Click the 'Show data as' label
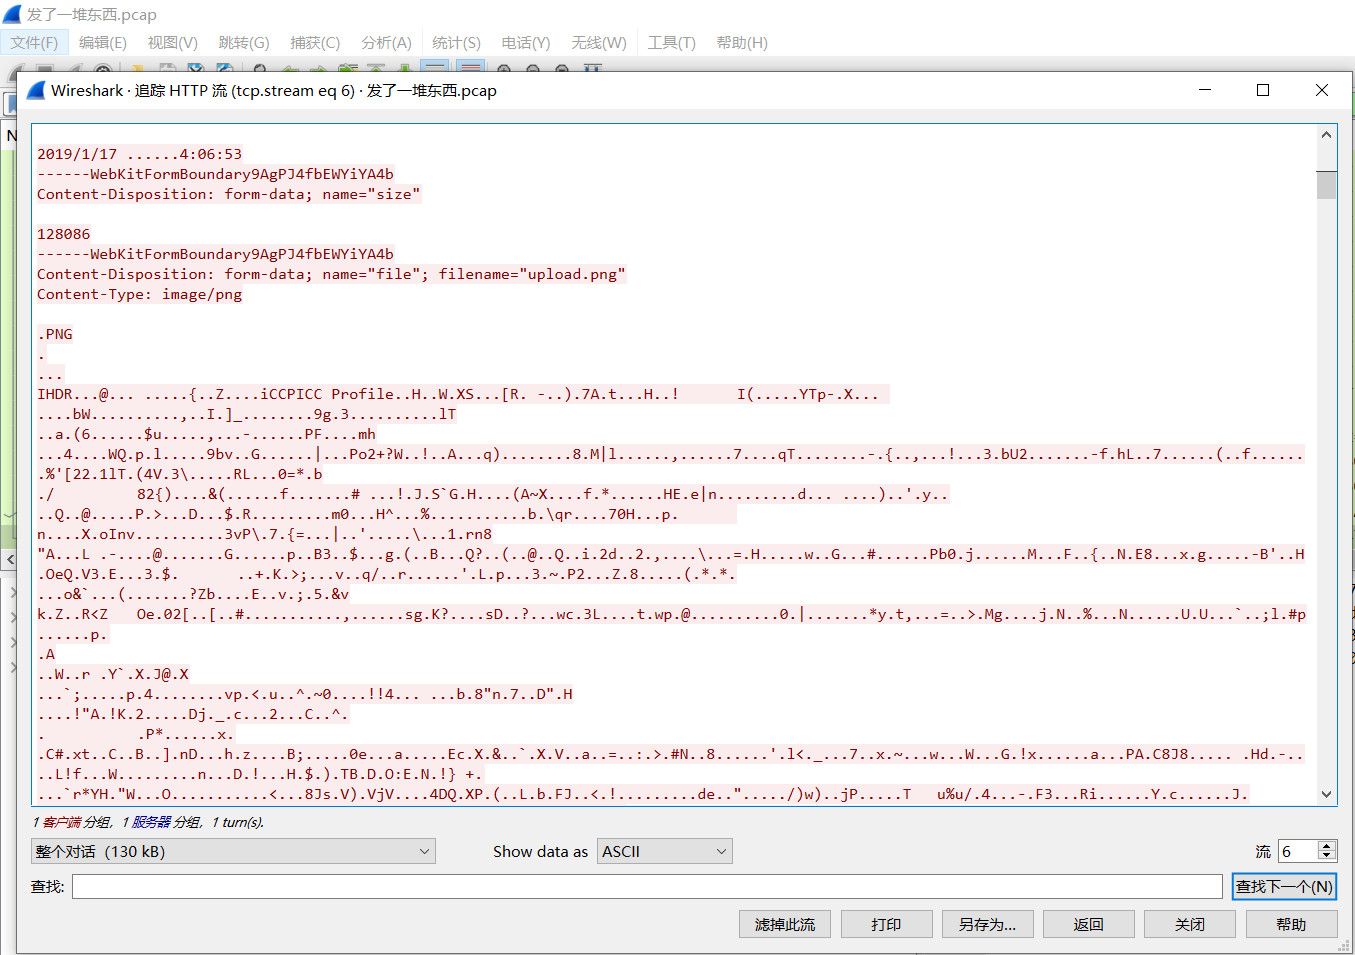 540,851
